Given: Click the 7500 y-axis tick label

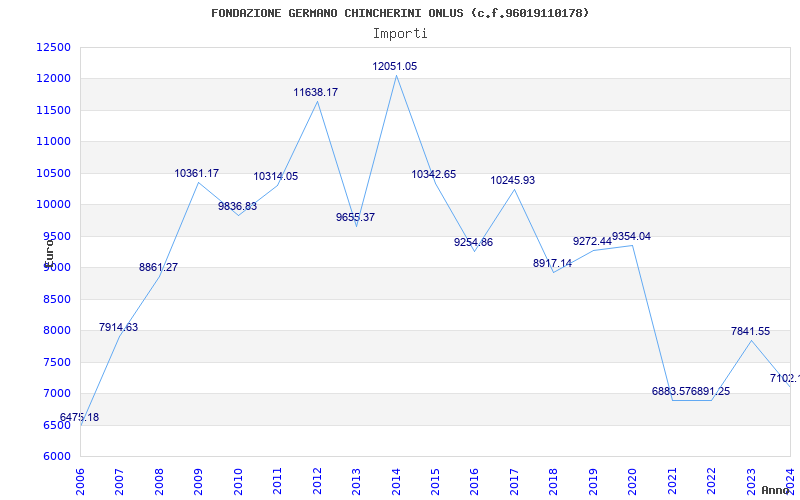Looking at the screenshot, I should (x=56, y=362).
